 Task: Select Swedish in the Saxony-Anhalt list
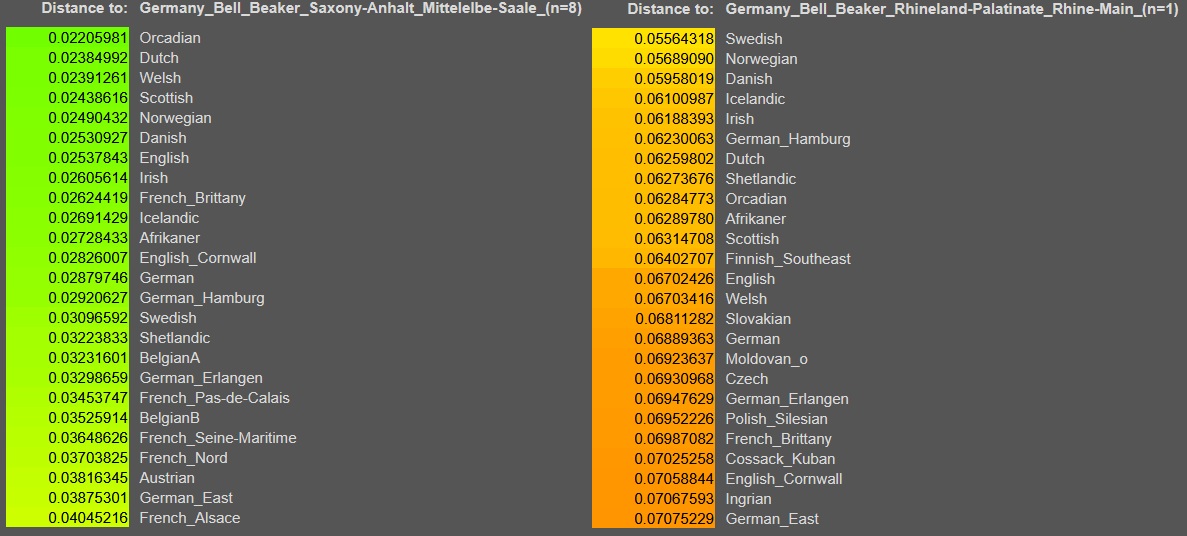[167, 318]
